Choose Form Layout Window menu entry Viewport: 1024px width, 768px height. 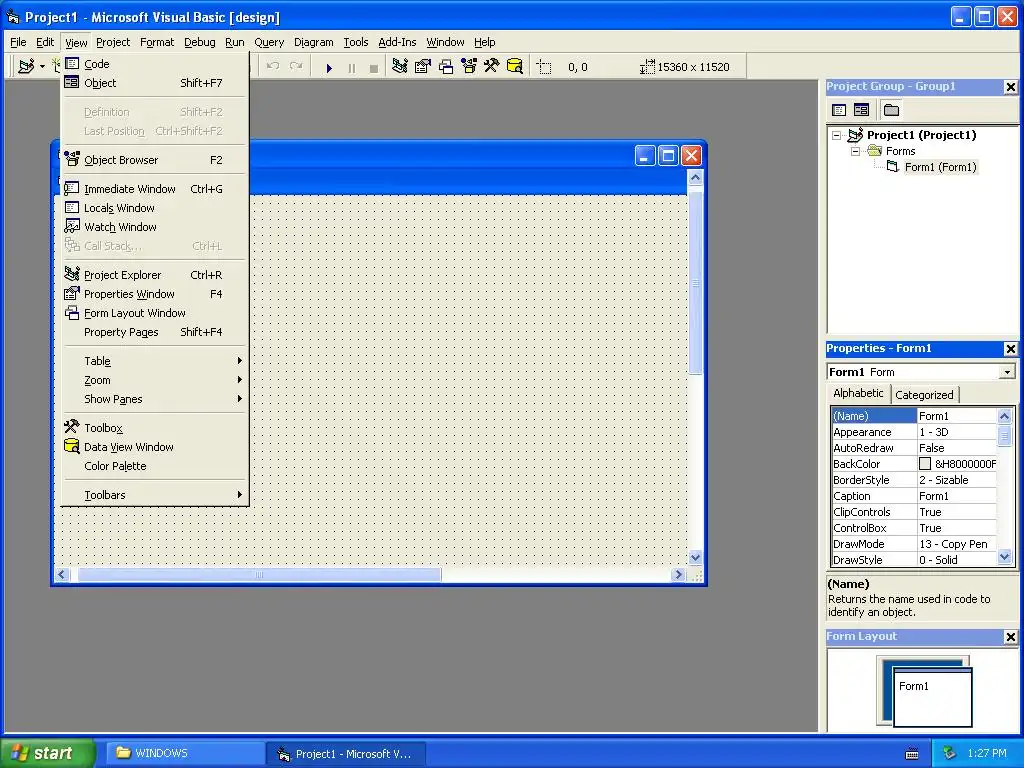click(154, 313)
